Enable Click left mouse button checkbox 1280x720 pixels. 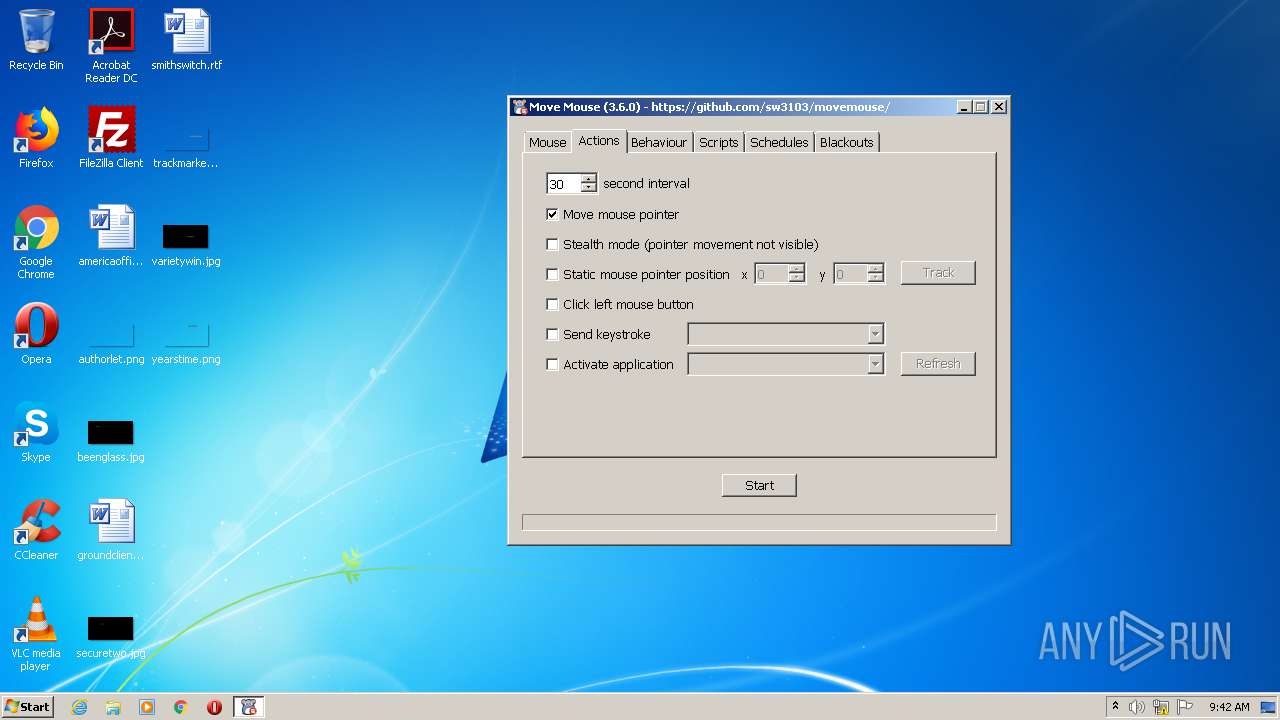(552, 304)
